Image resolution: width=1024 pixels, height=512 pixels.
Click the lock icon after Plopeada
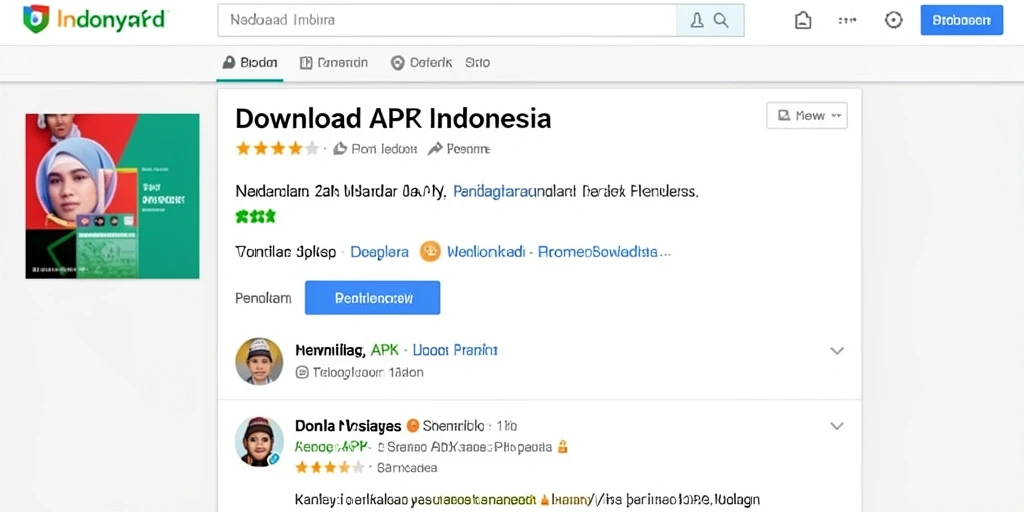(562, 447)
